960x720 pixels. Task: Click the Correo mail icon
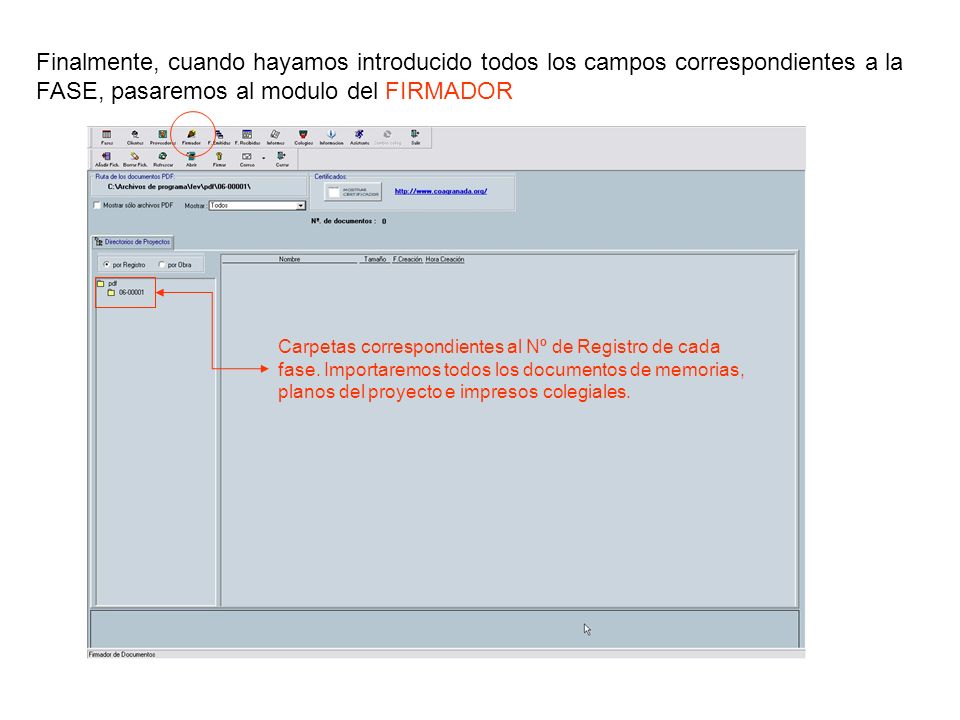pyautogui.click(x=247, y=159)
